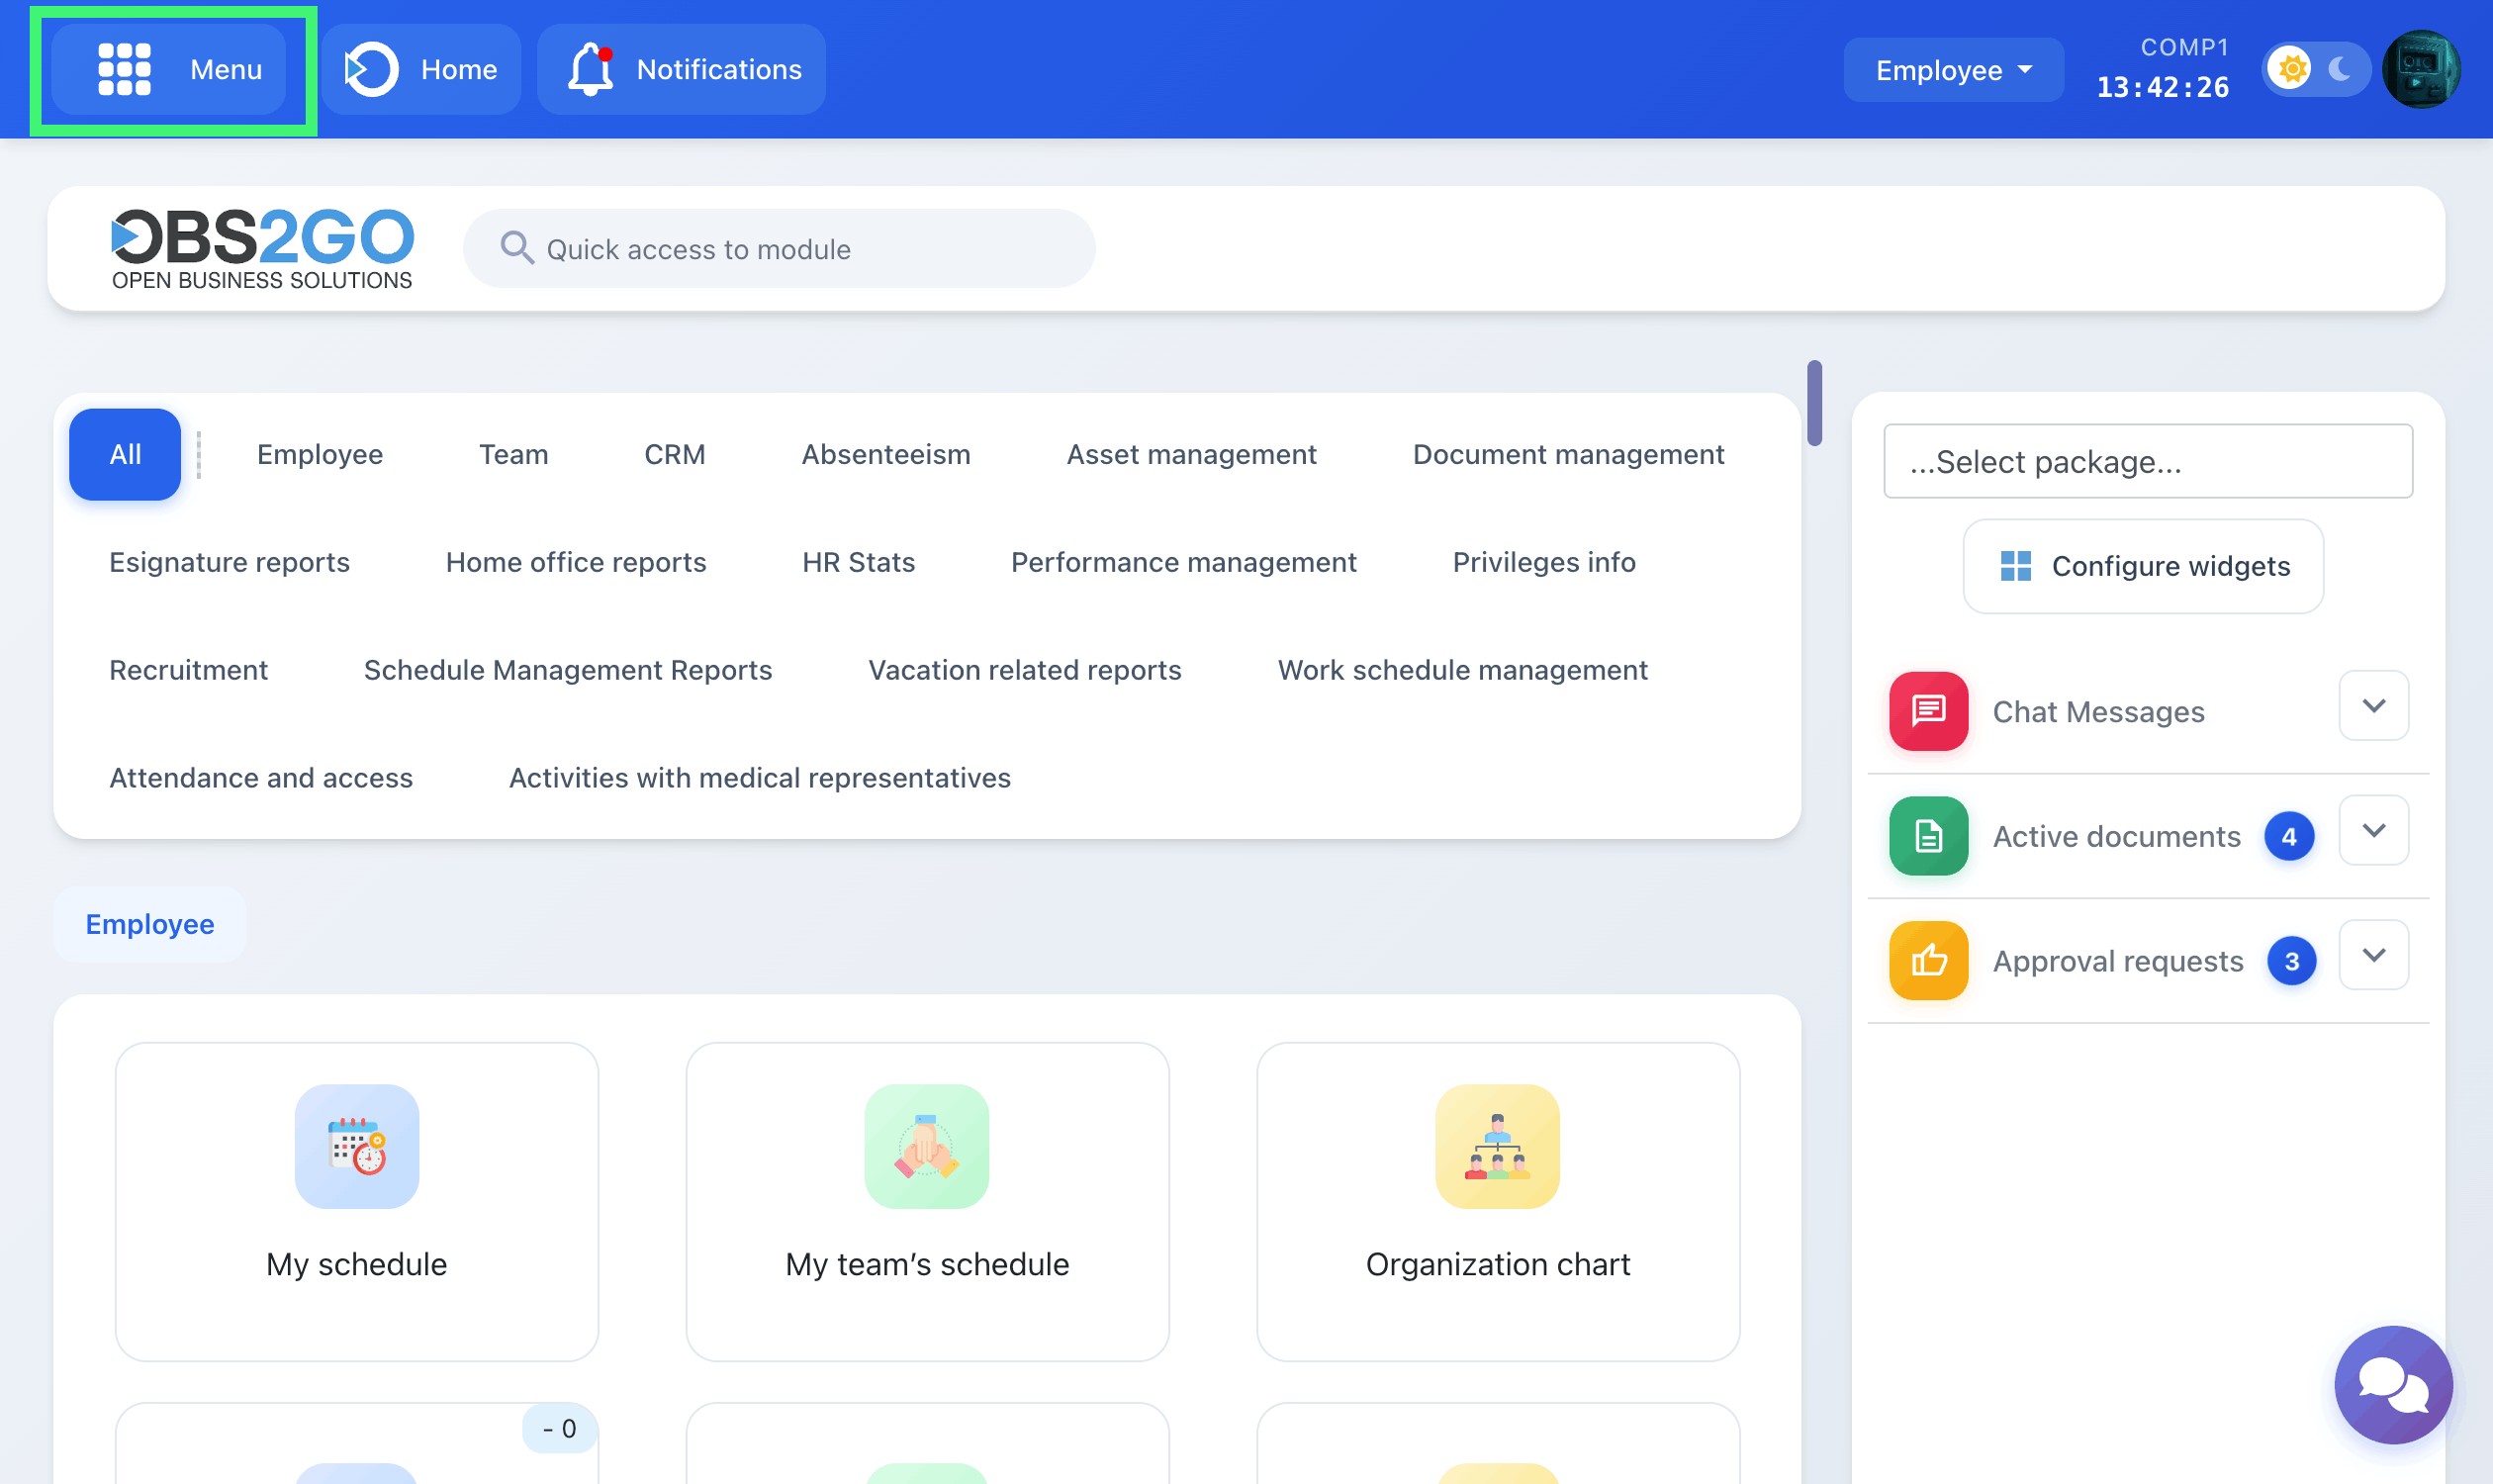
Task: Switch to the Absenteeism category tab
Action: [x=885, y=453]
